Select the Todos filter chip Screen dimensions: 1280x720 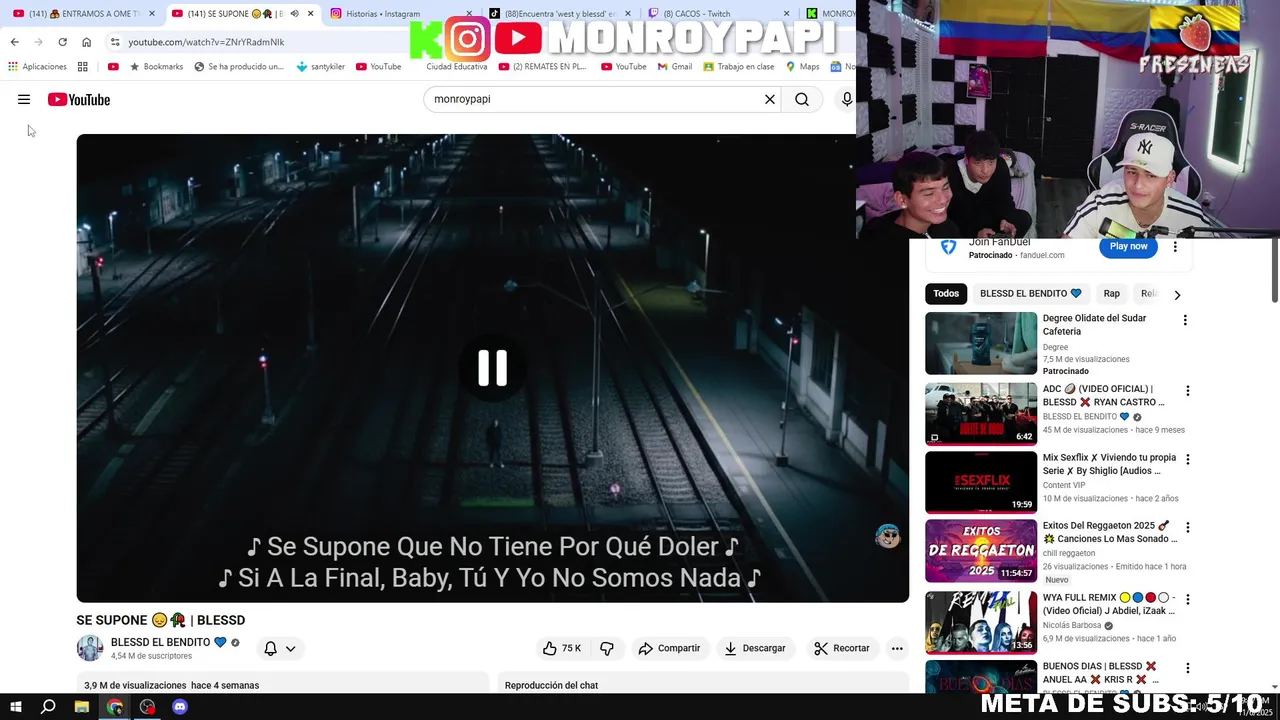pyautogui.click(x=946, y=293)
